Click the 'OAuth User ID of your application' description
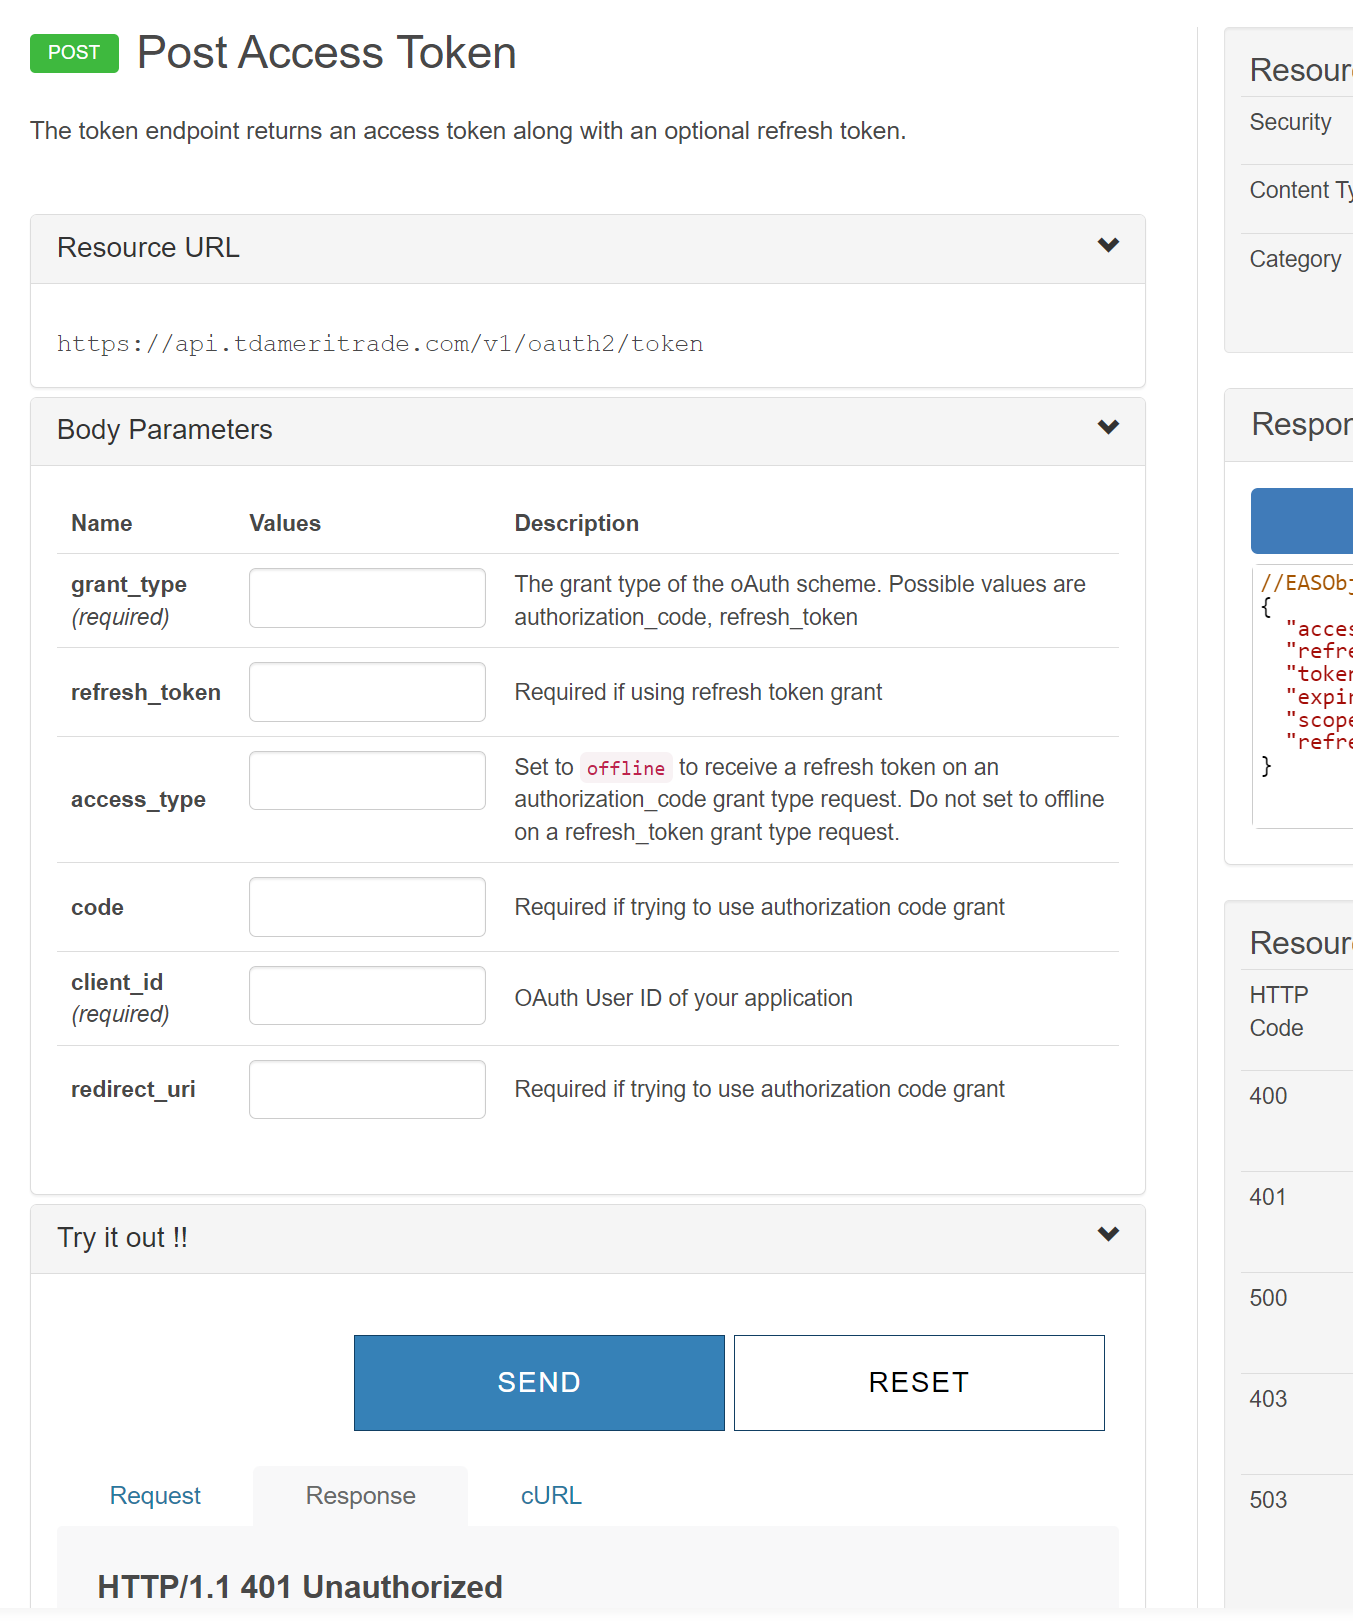The height and width of the screenshot is (1621, 1353). click(684, 998)
